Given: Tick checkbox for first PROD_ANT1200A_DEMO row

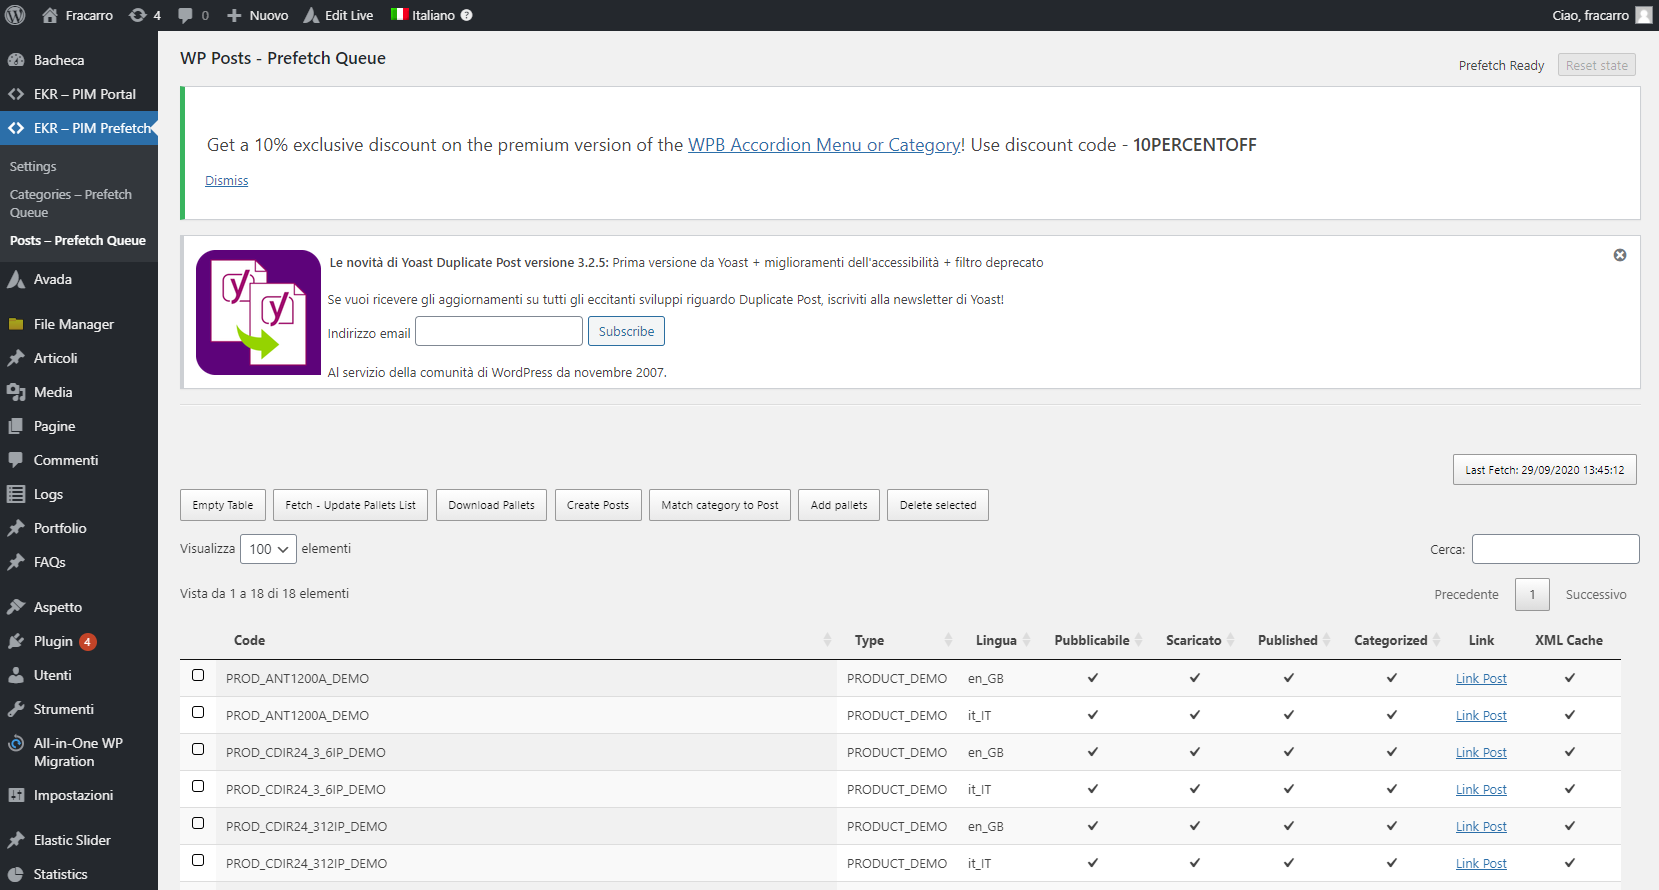Looking at the screenshot, I should click(x=198, y=676).
